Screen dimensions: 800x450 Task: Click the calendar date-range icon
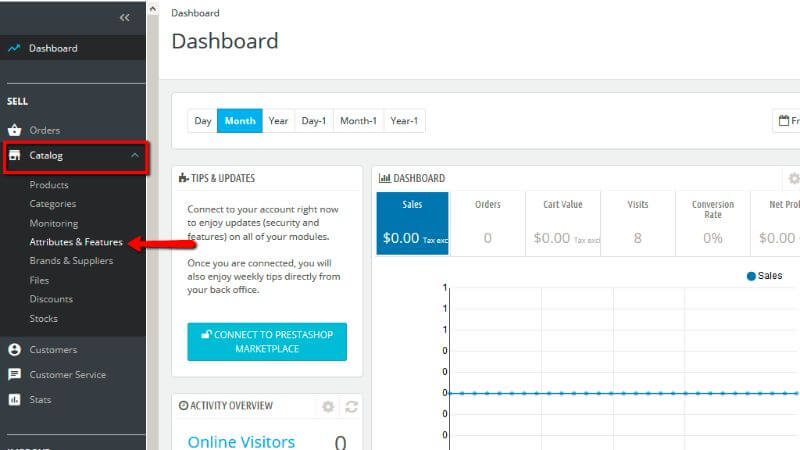pyautogui.click(x=784, y=121)
